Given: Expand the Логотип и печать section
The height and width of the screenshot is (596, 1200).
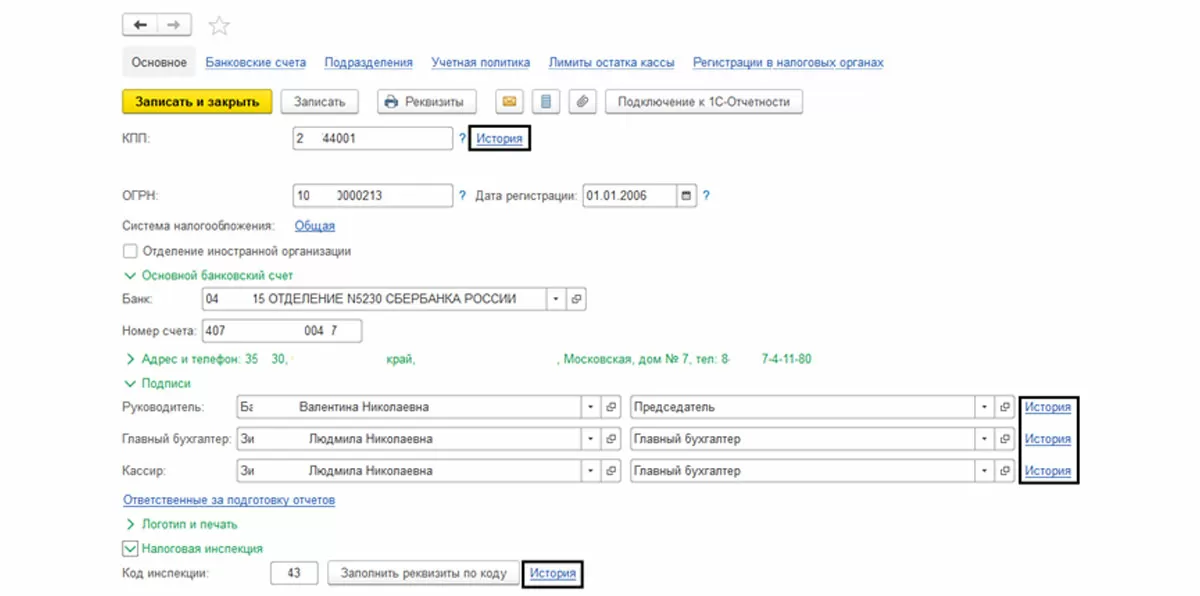Looking at the screenshot, I should click(130, 524).
